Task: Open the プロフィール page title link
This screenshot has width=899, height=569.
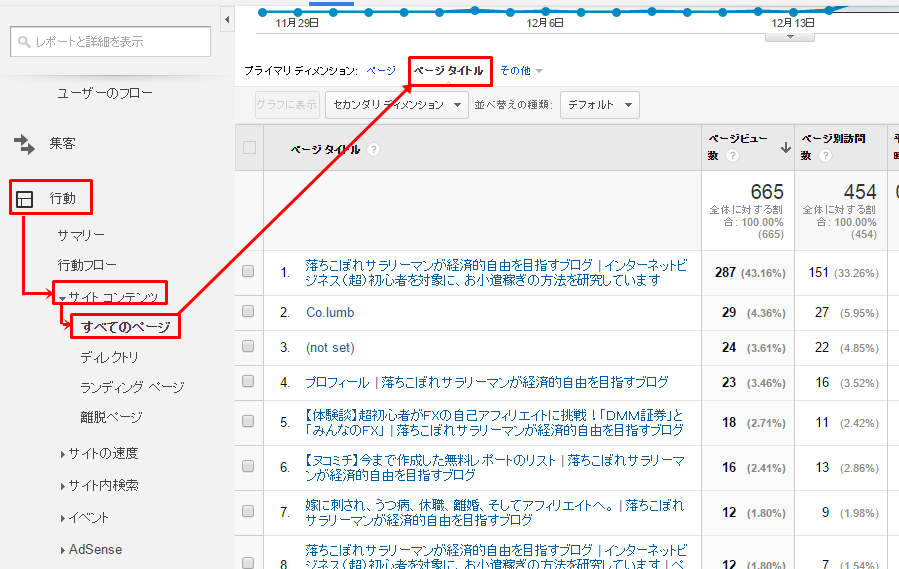Action: pos(487,382)
